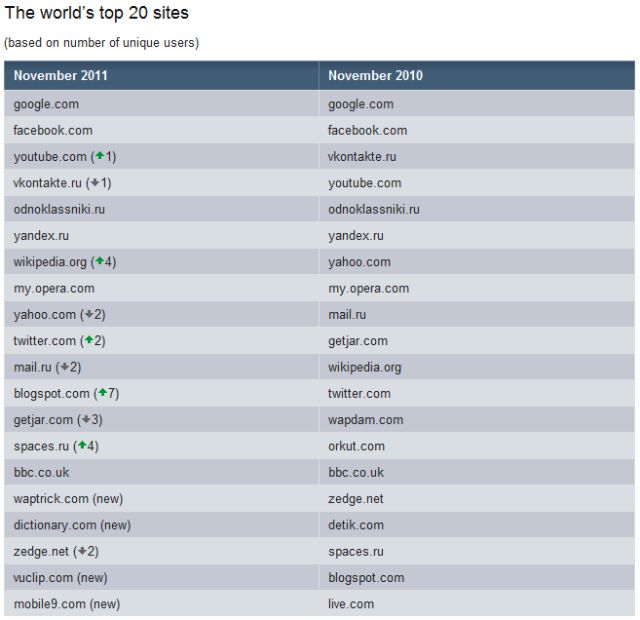
Task: Click the title 'The world's top 20 sites'
Action: point(97,13)
